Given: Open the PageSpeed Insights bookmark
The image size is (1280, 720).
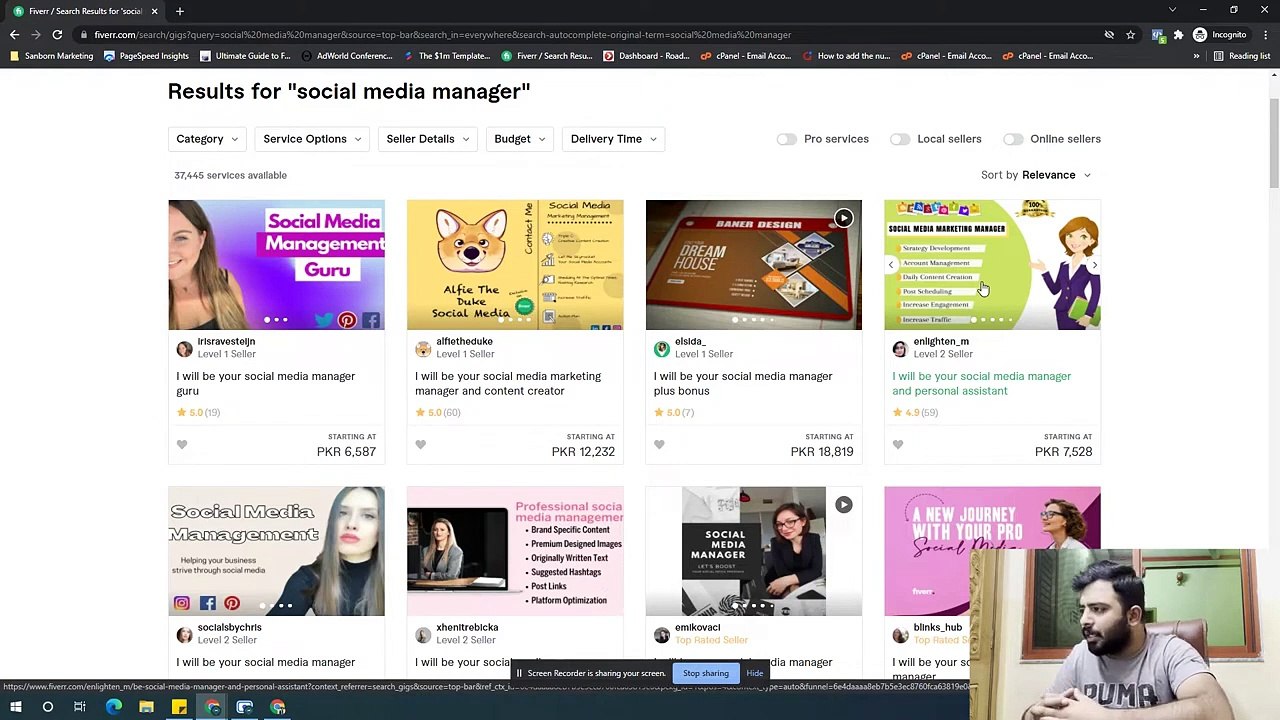Looking at the screenshot, I should pos(145,56).
